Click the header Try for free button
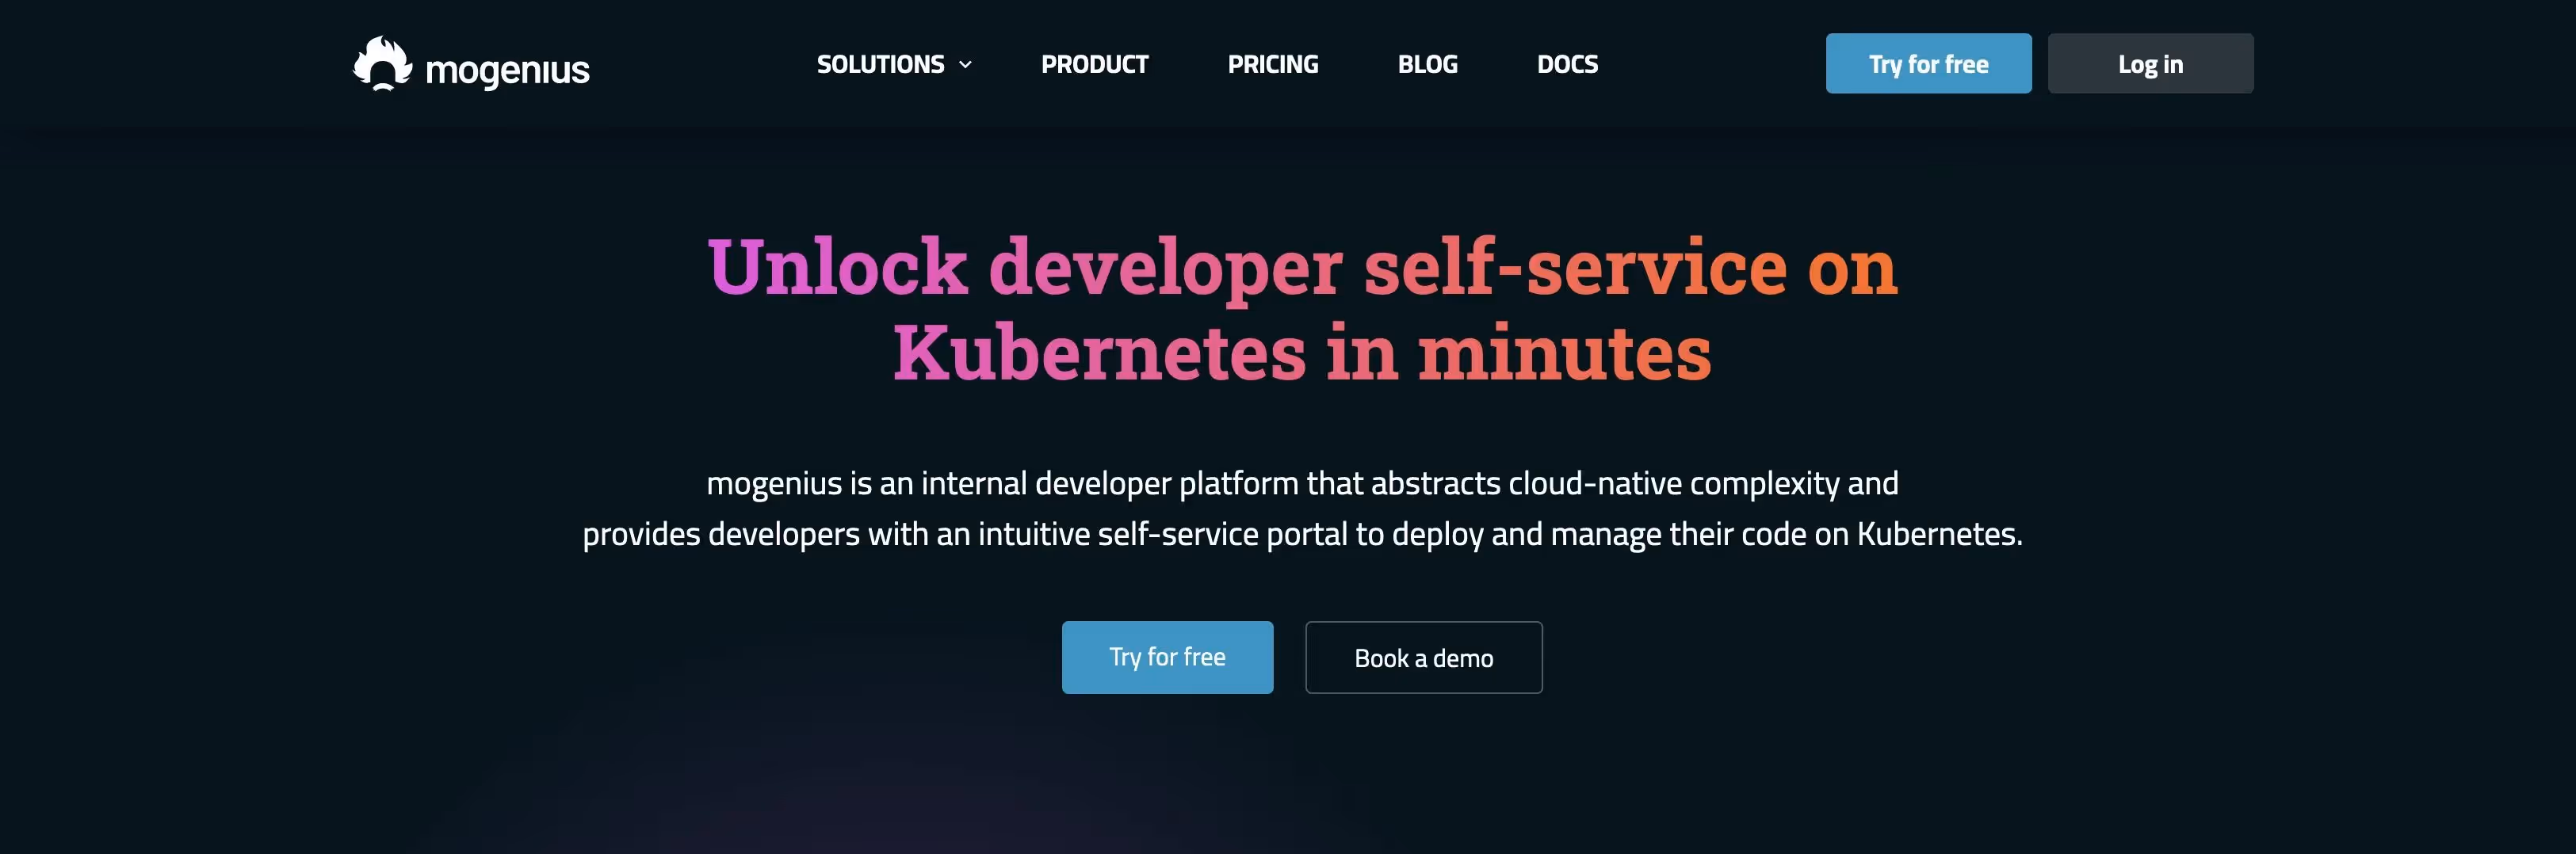 click(x=1928, y=64)
